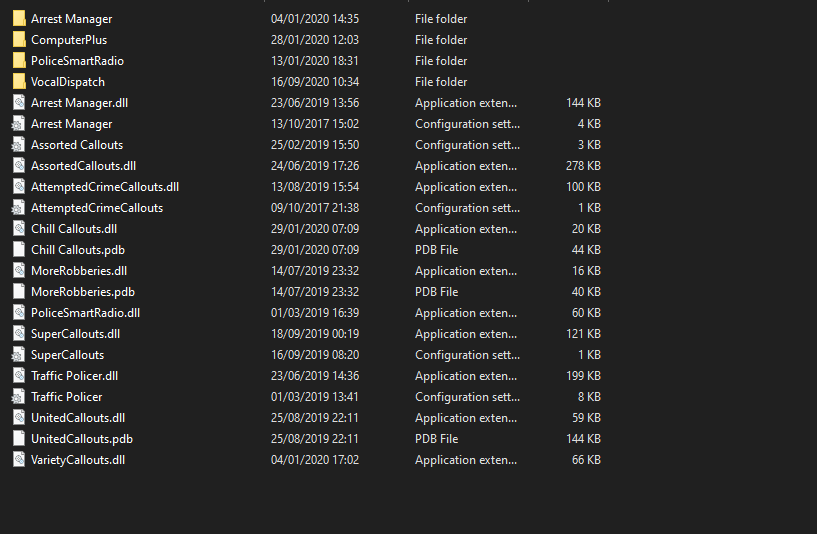Click the Chill Callouts.pdb file icon
The image size is (817, 534).
19,250
